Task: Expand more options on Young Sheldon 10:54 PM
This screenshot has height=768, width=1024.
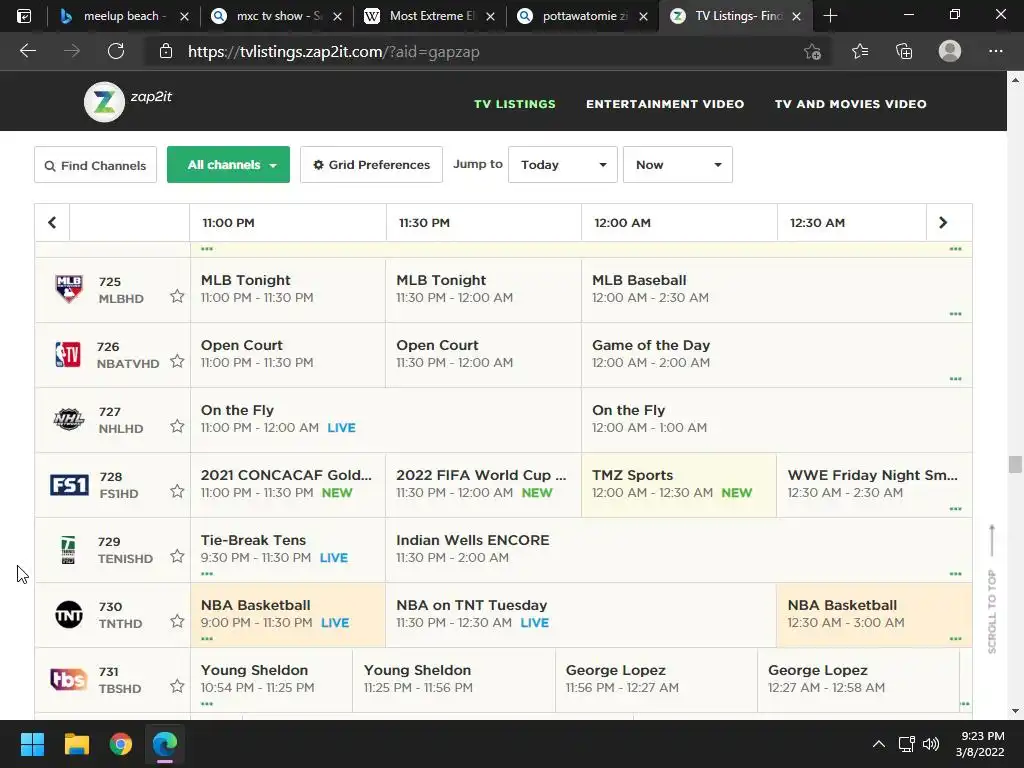Action: (x=207, y=704)
